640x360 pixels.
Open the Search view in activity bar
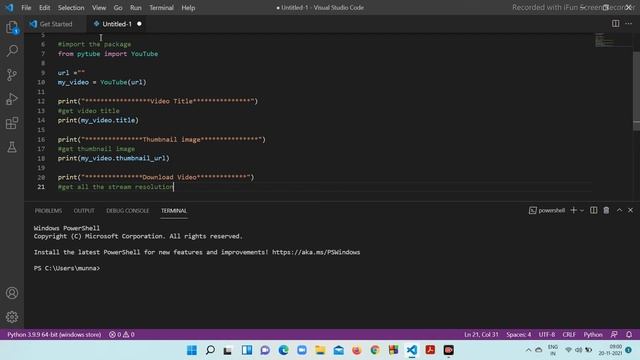[12, 51]
